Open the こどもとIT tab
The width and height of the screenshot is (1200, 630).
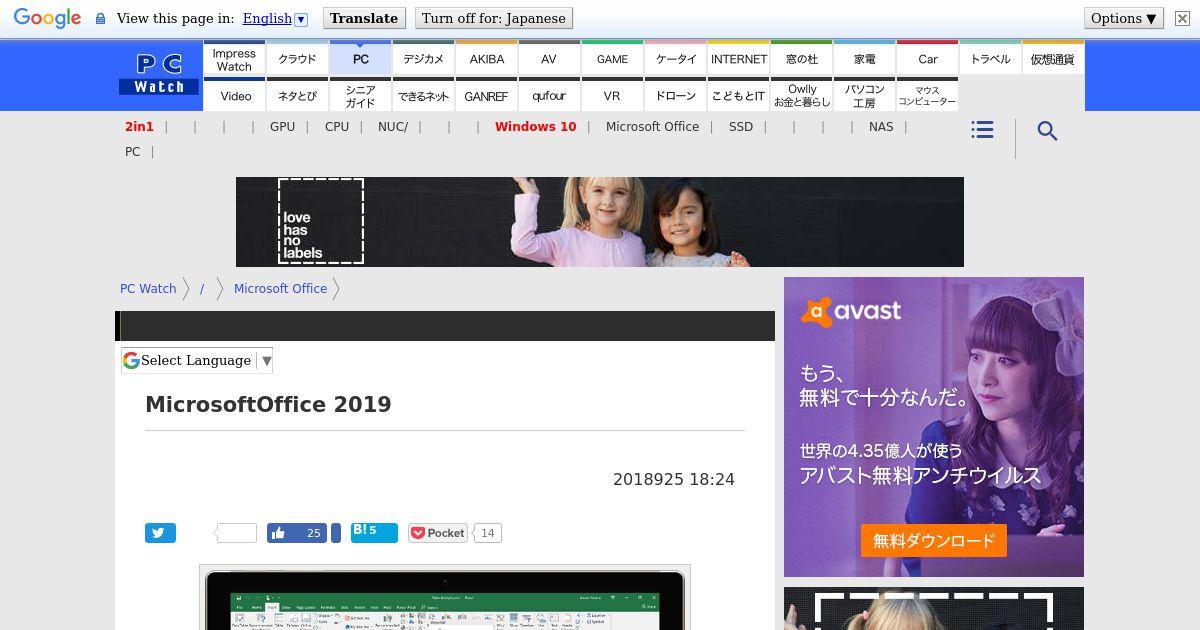pyautogui.click(x=739, y=96)
